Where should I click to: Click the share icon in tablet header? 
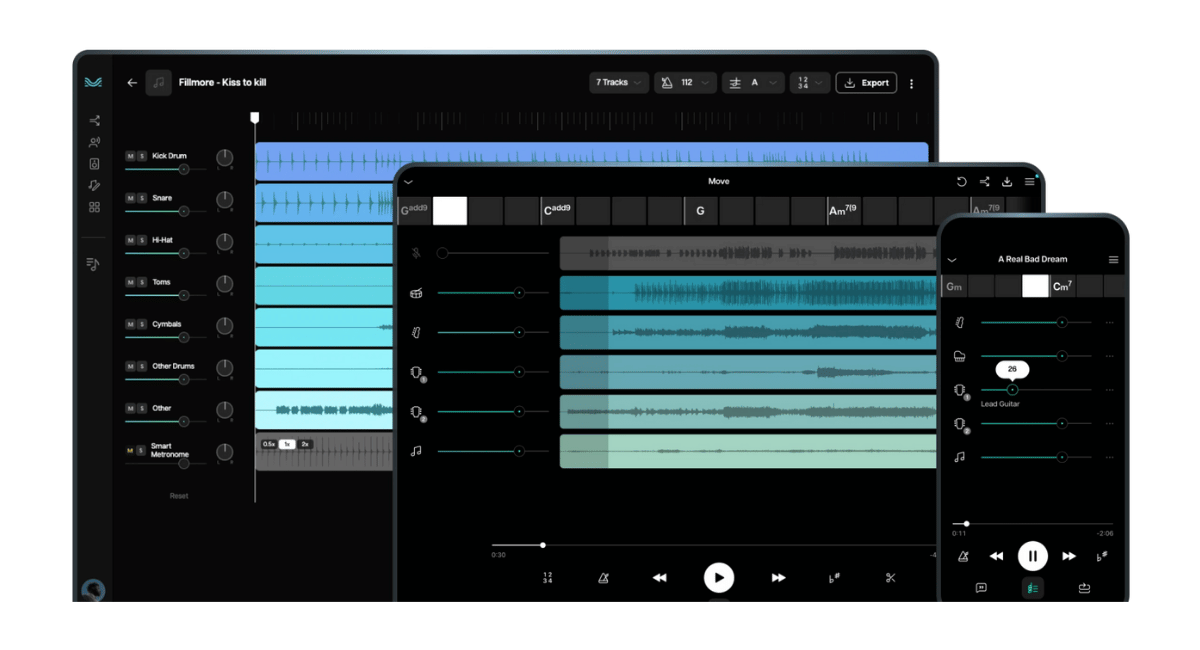tap(984, 182)
